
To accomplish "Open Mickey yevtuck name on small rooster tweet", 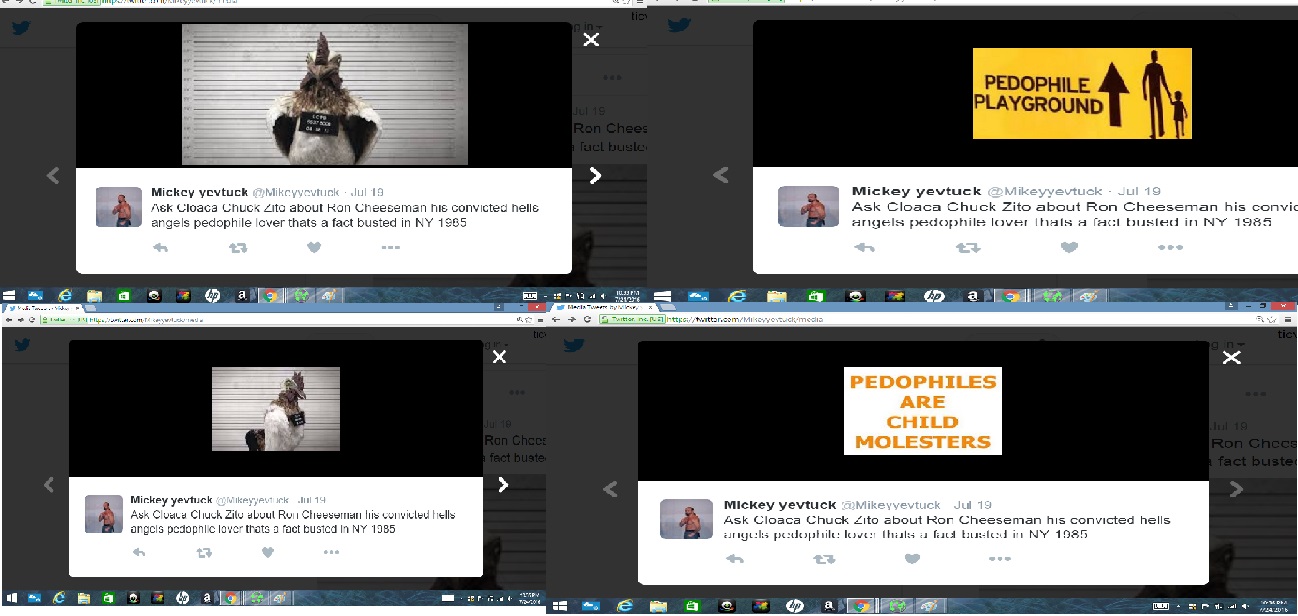I will point(170,500).
